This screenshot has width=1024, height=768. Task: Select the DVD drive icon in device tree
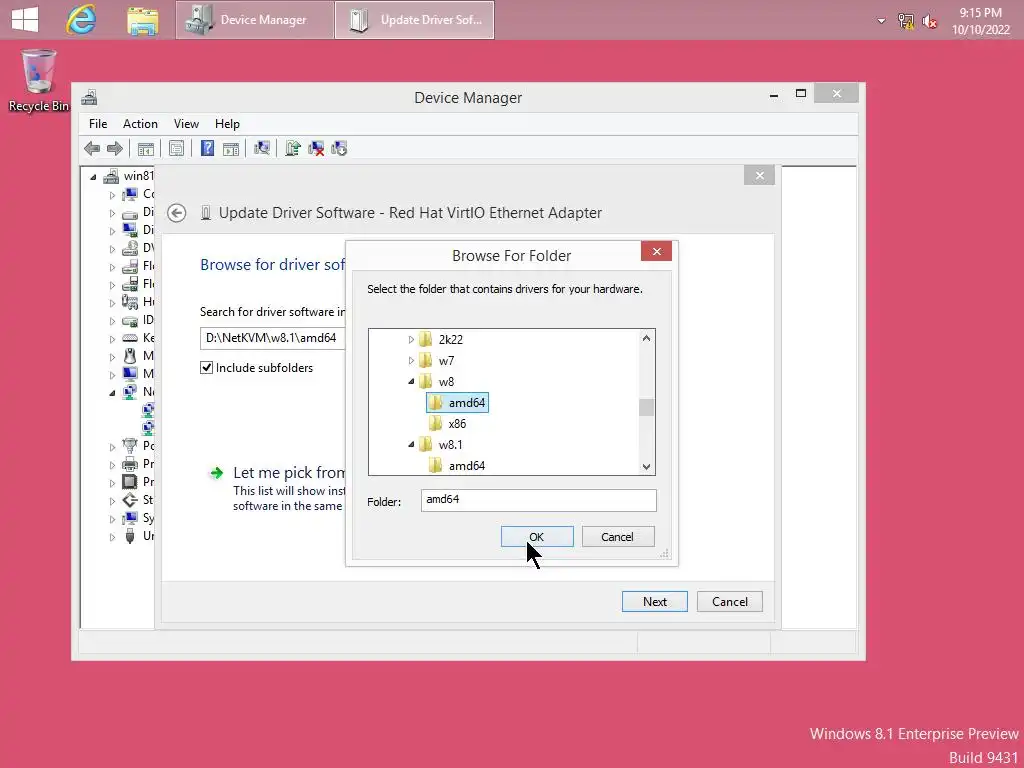[x=130, y=248]
